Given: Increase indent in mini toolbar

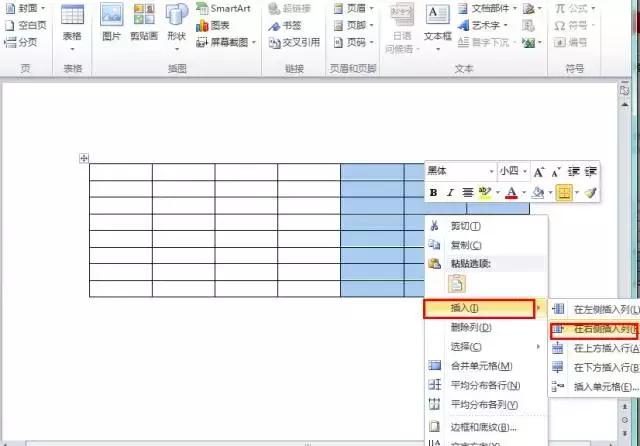Looking at the screenshot, I should [x=591, y=171].
